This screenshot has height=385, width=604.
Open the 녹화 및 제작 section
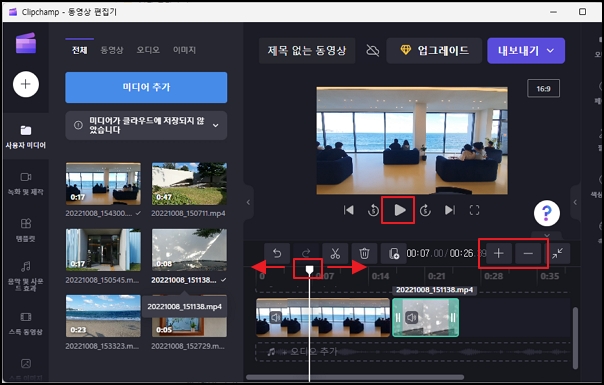point(26,183)
